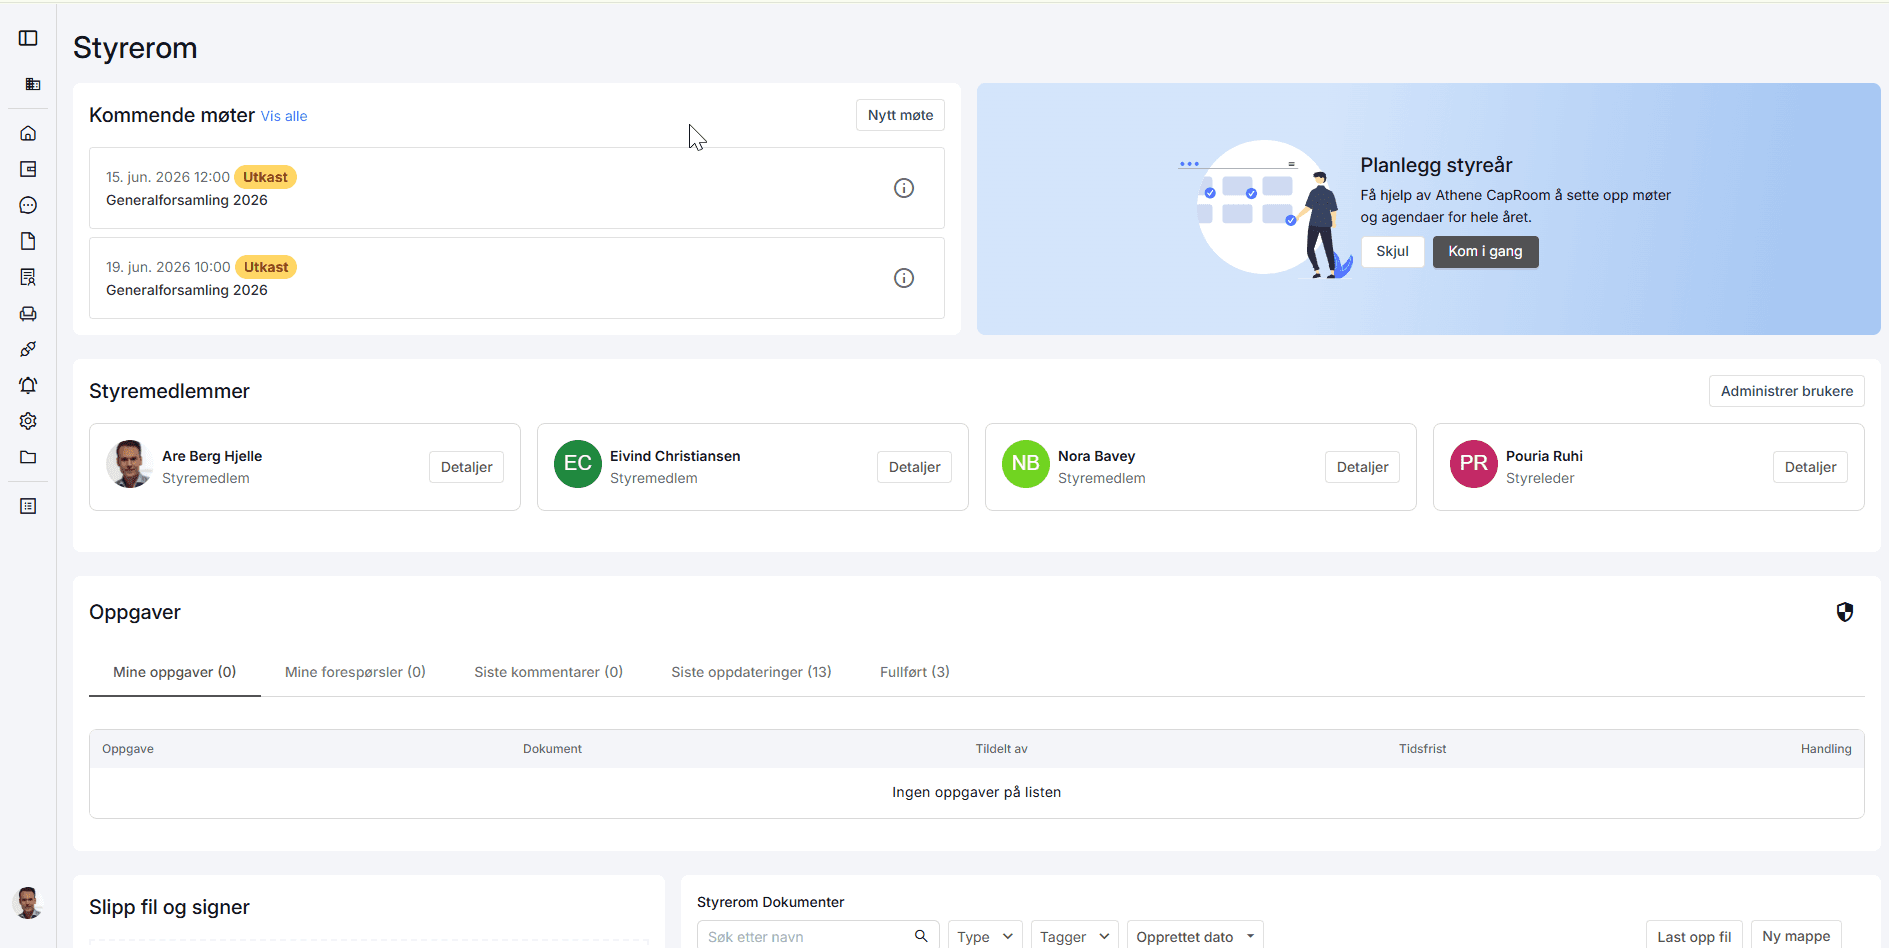This screenshot has height=948, width=1889.
Task: Click the Ny mappe button
Action: (1796, 936)
